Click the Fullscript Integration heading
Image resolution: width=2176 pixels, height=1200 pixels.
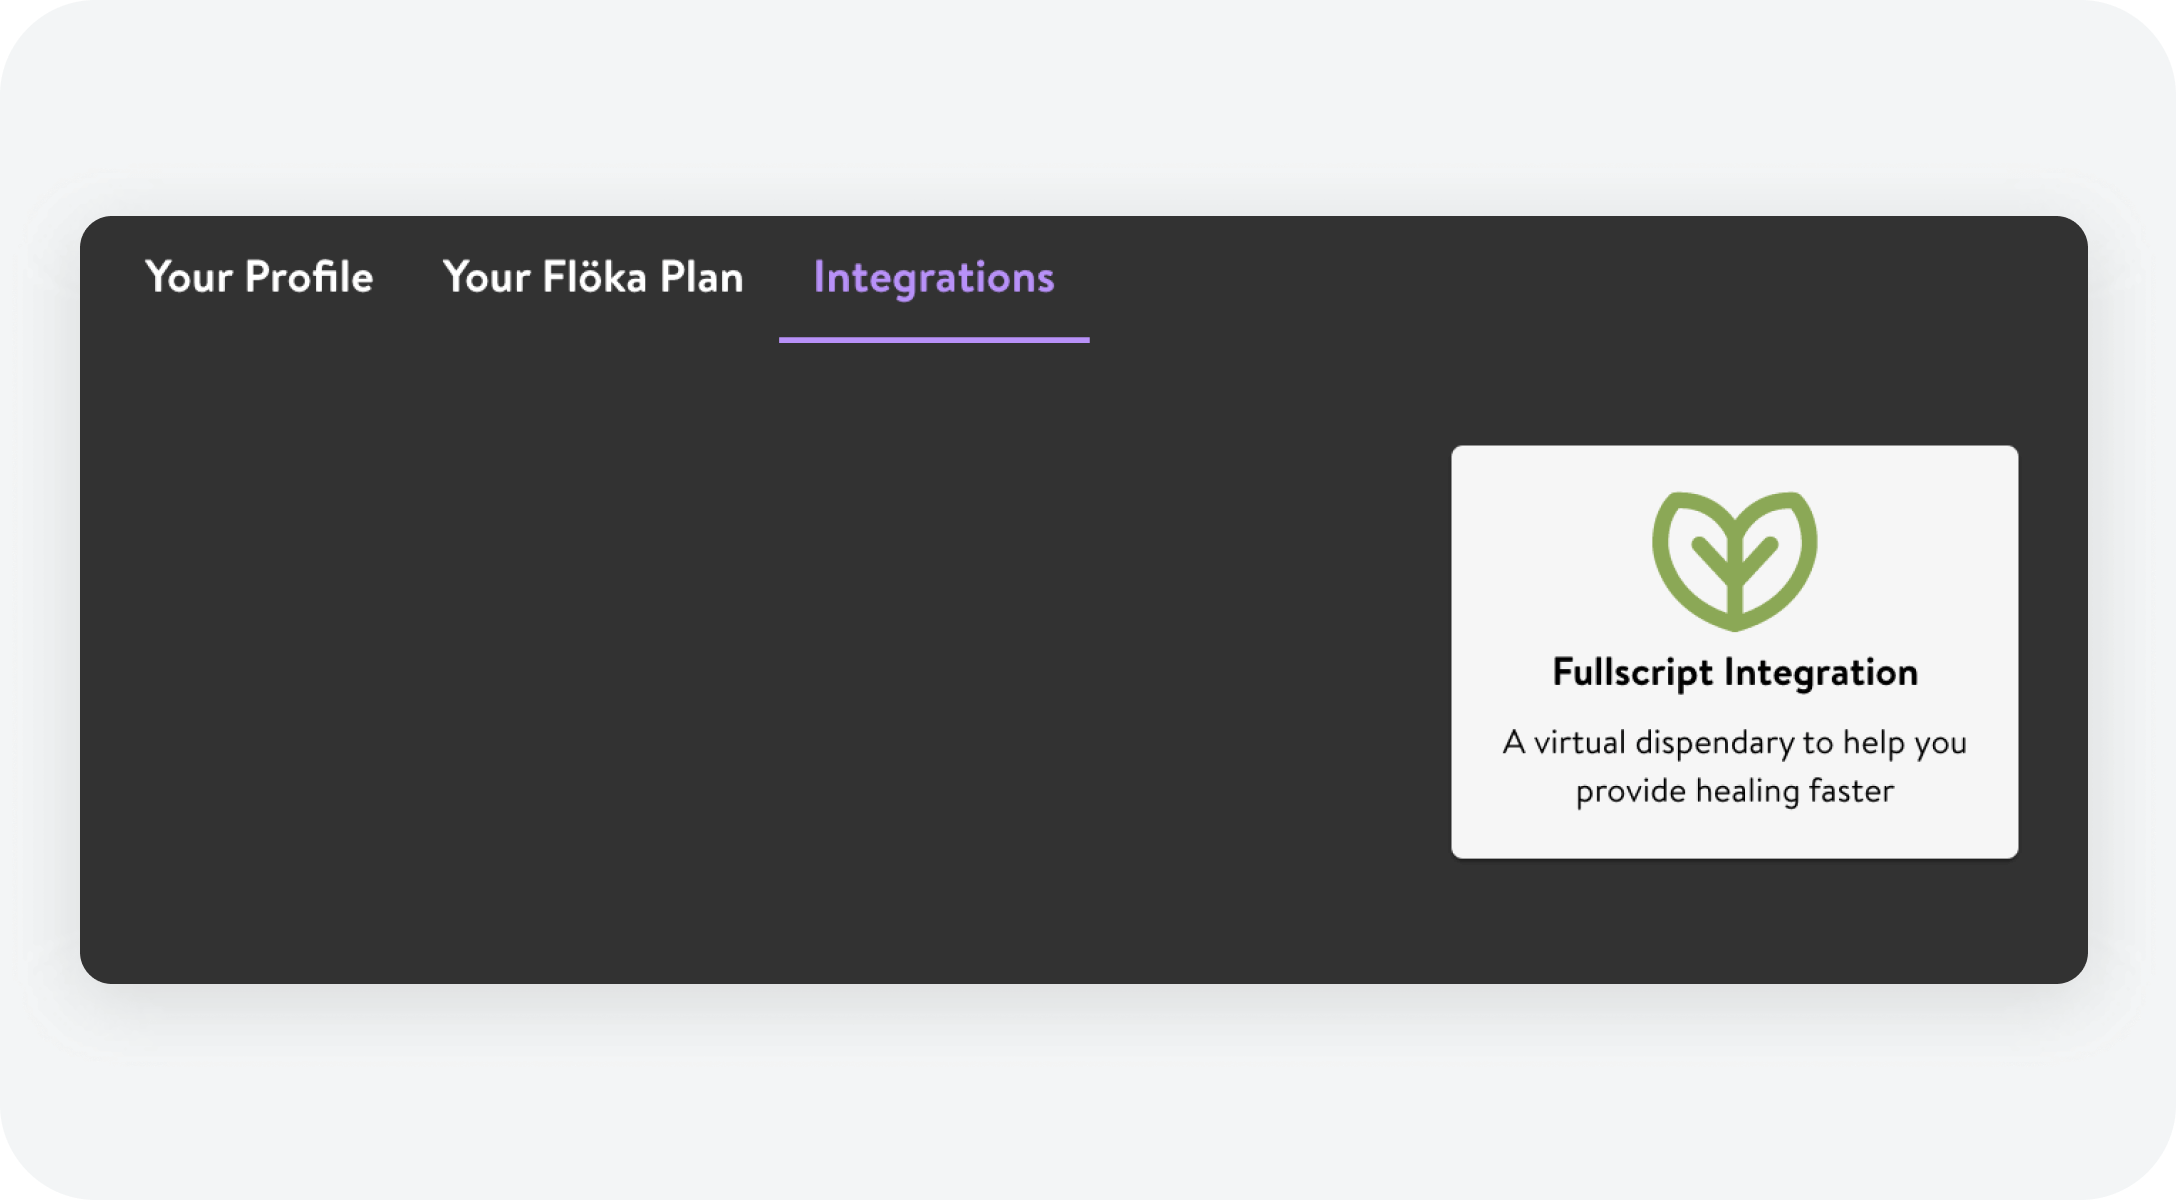point(1735,673)
